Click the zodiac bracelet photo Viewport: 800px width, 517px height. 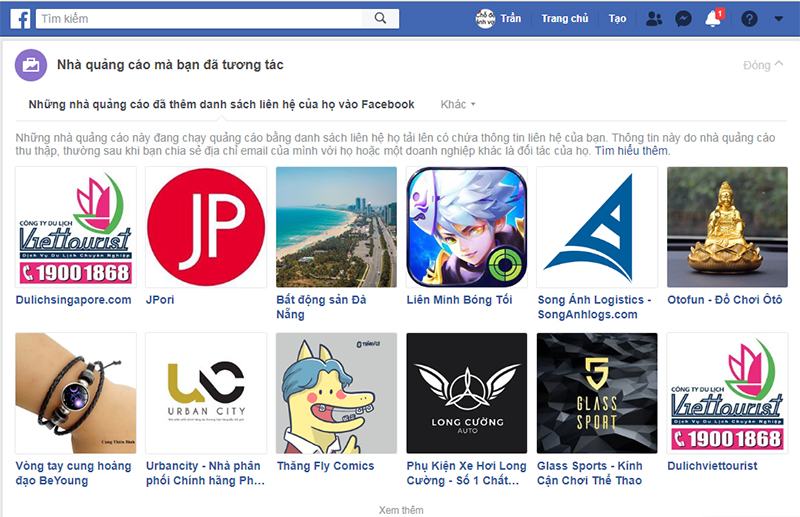click(x=76, y=393)
